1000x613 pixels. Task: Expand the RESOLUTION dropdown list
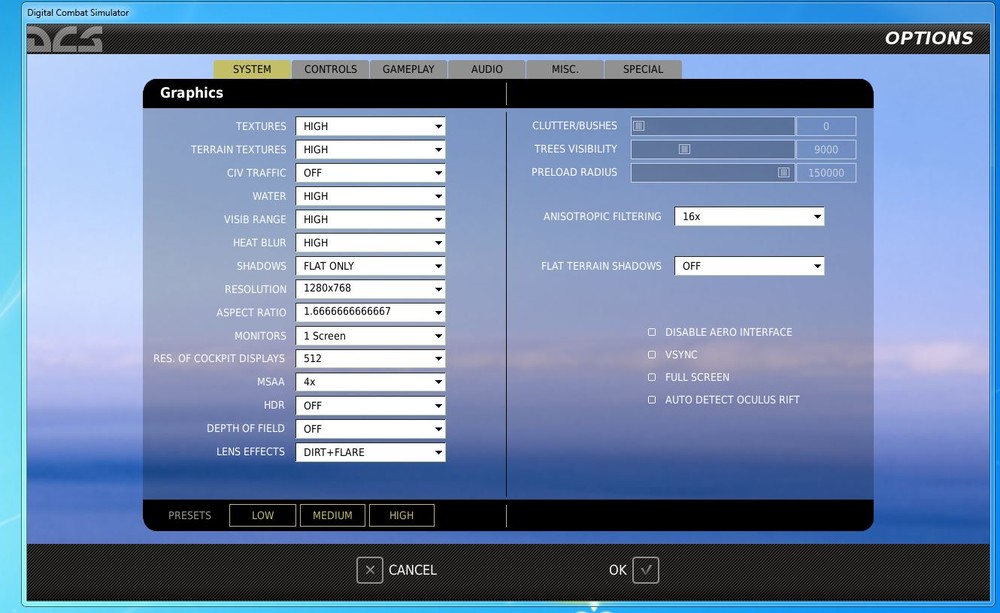(370, 289)
